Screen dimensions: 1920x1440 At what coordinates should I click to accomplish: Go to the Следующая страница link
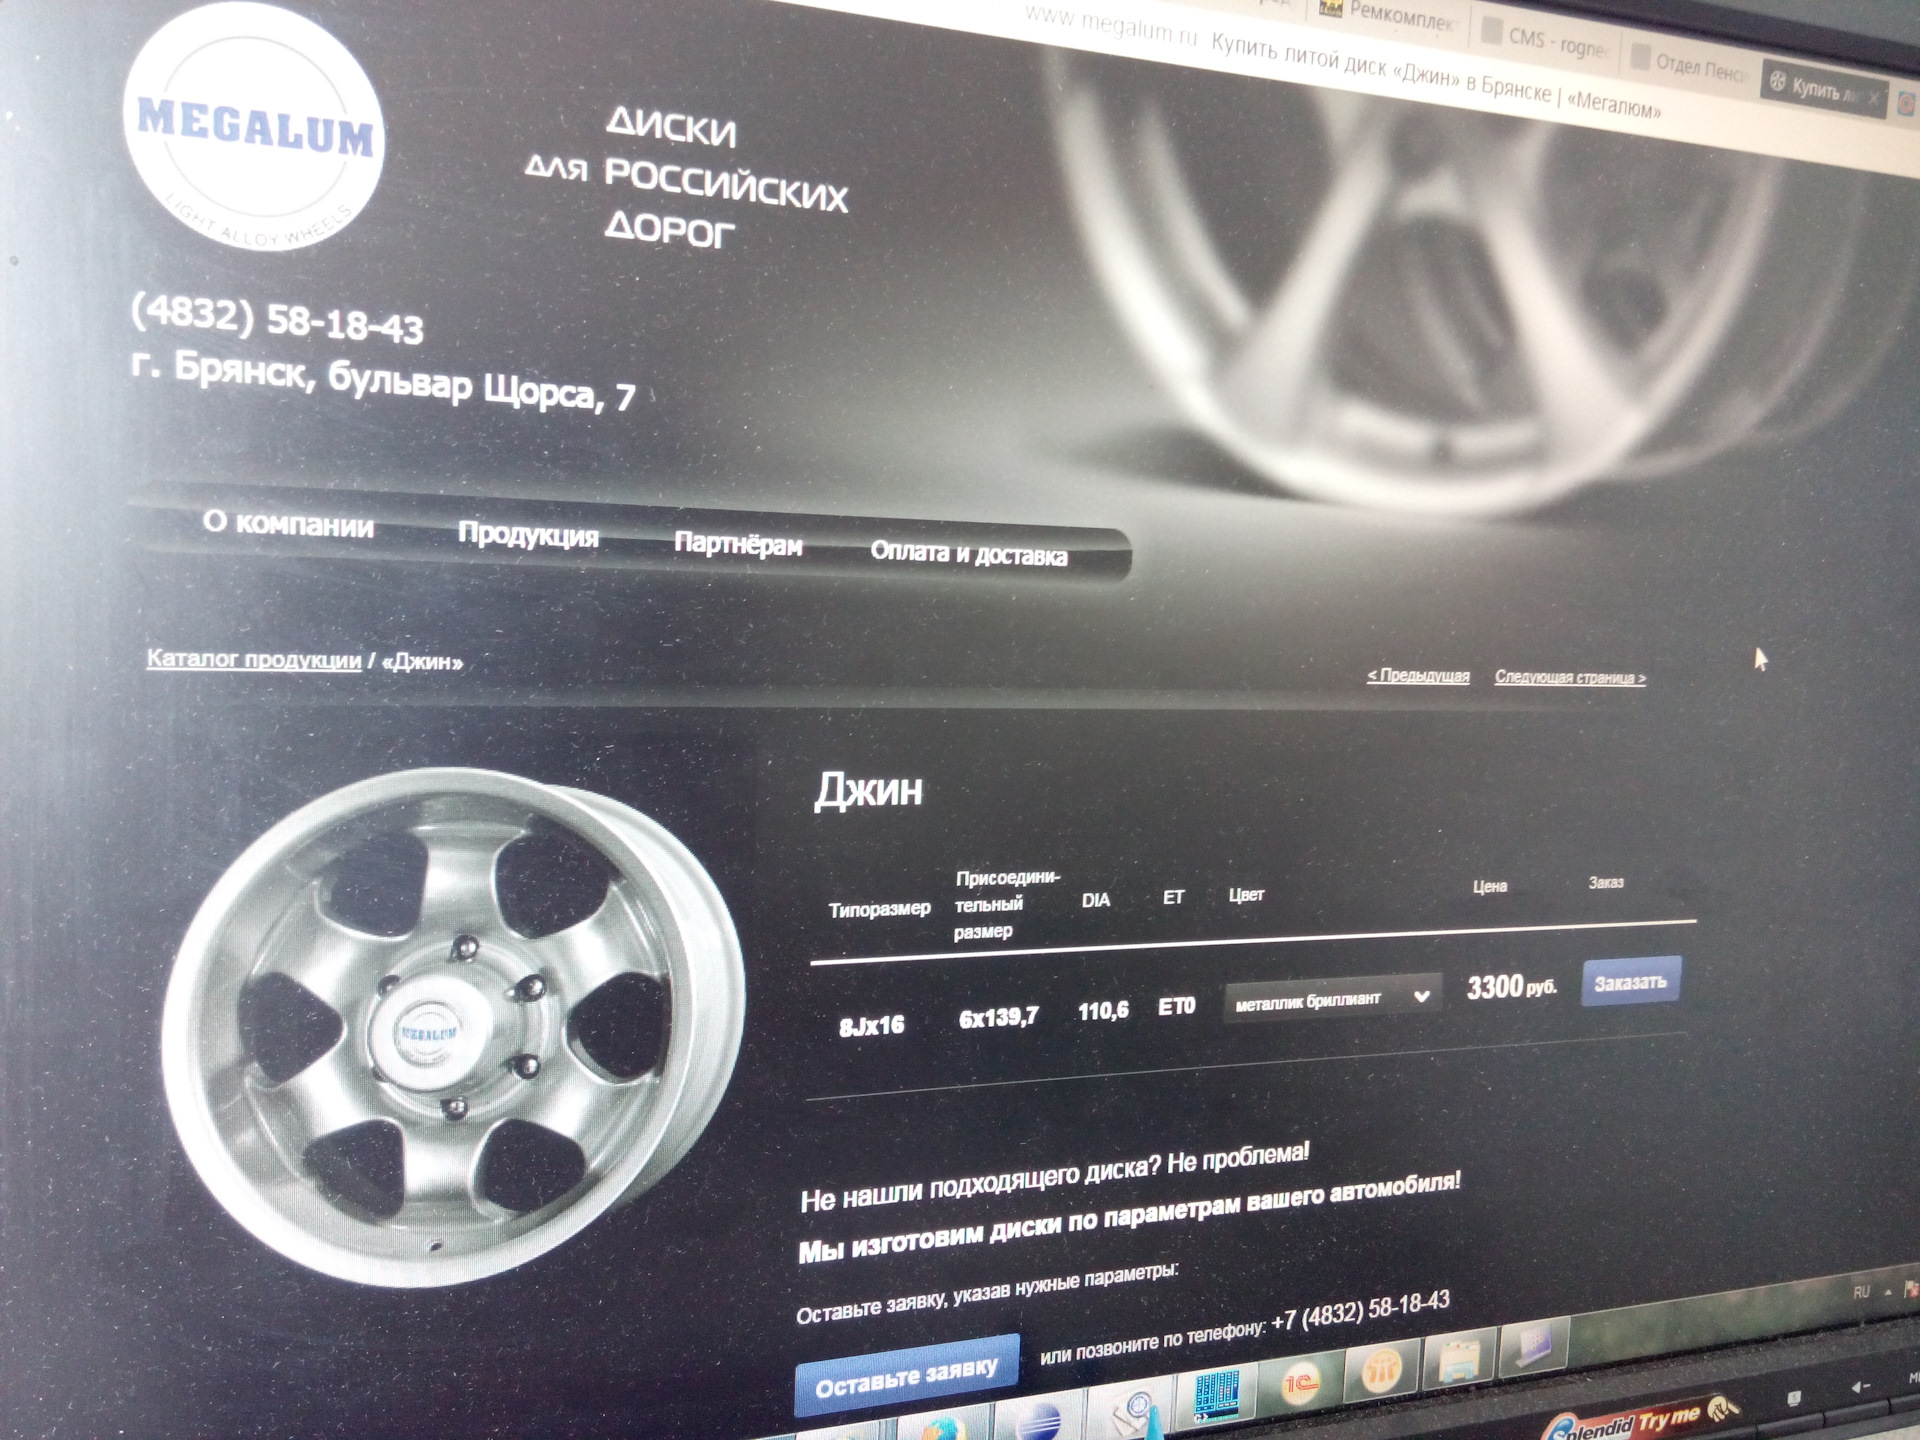1569,677
